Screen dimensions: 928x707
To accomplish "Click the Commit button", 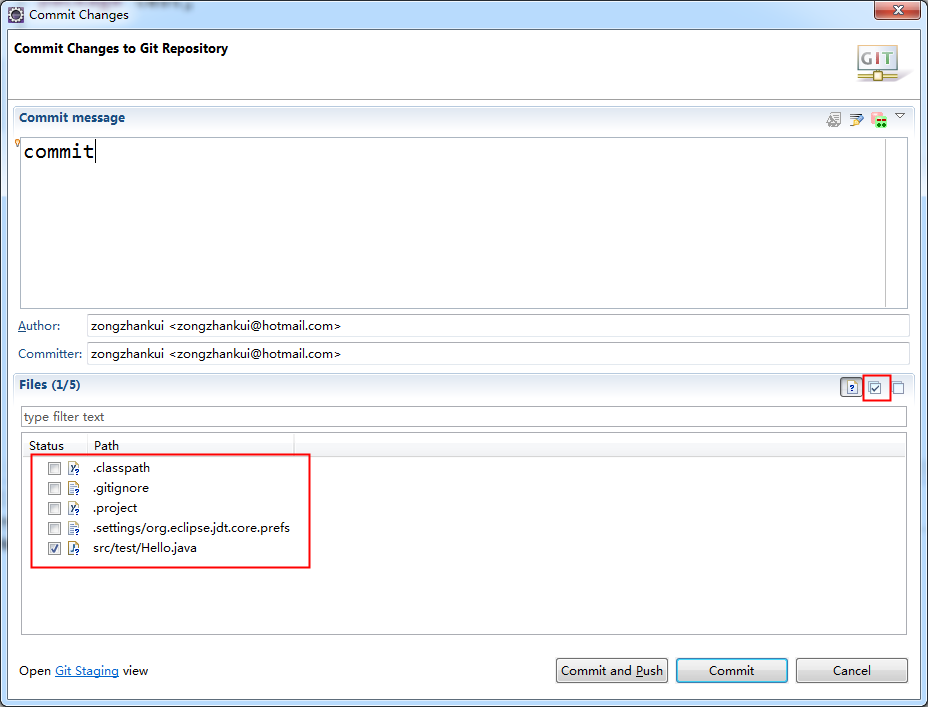I will coord(731,670).
